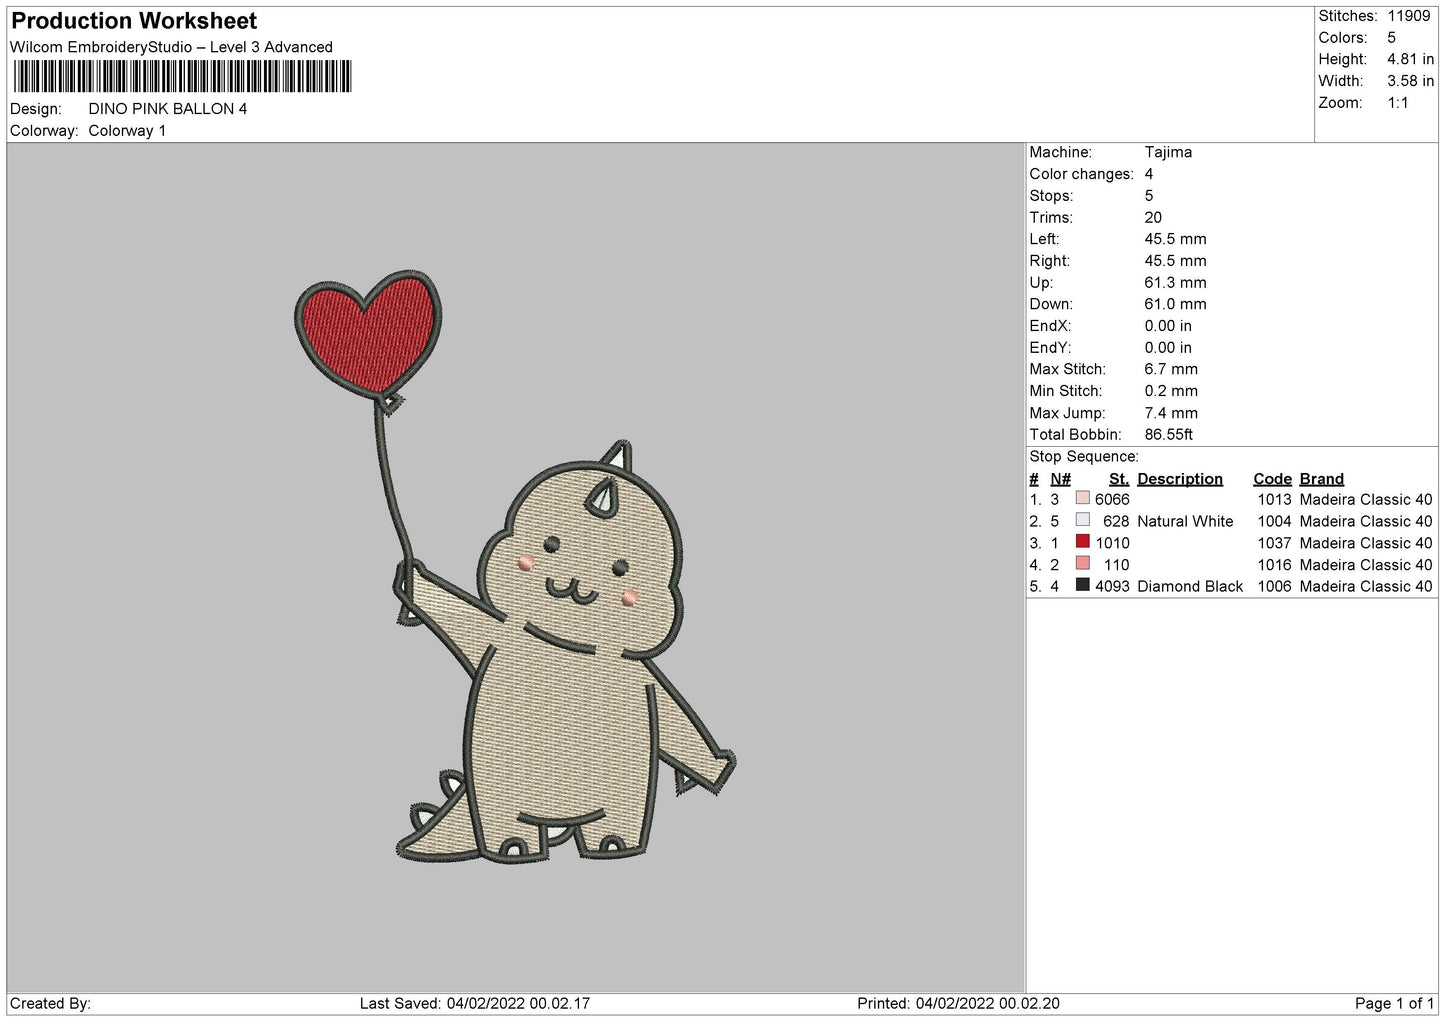
Task: Select the Diamond Black thread swatch
Action: click(x=1082, y=585)
